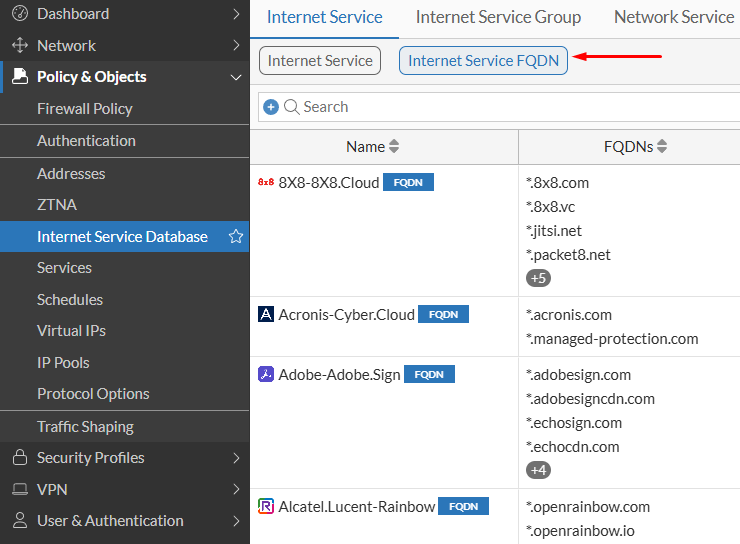
Task: Sort table by FQDNs column arrows
Action: (662, 146)
